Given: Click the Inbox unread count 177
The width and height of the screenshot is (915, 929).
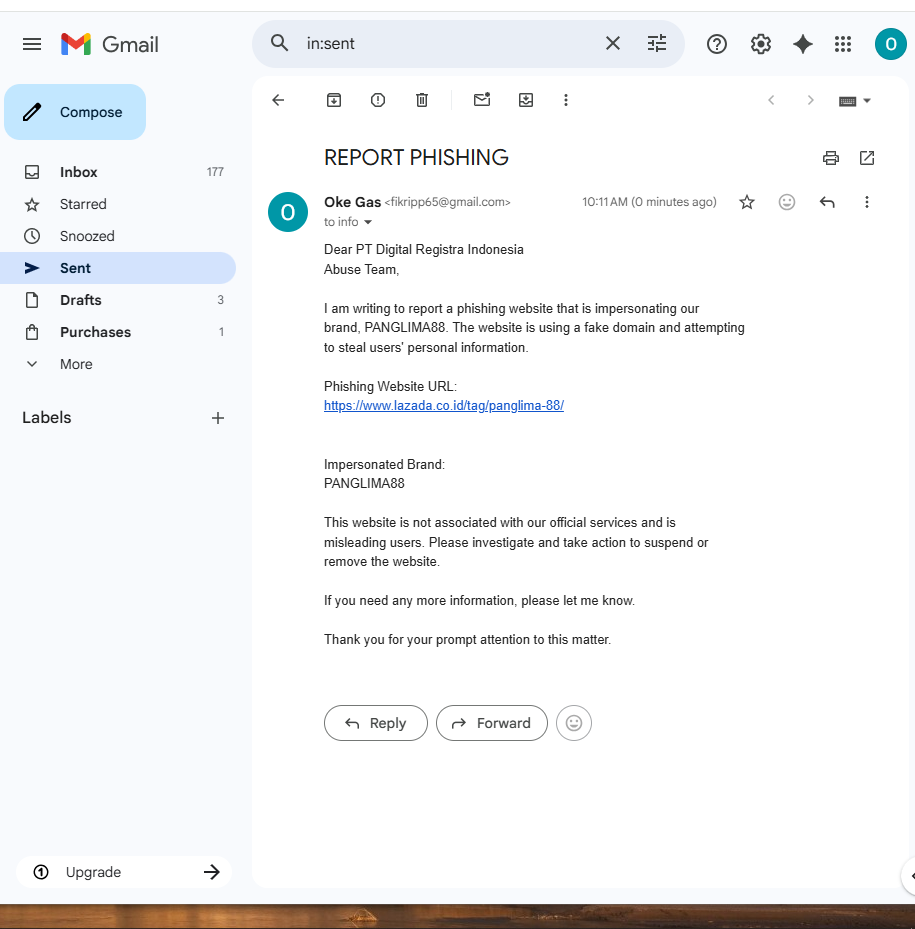Looking at the screenshot, I should click(215, 172).
